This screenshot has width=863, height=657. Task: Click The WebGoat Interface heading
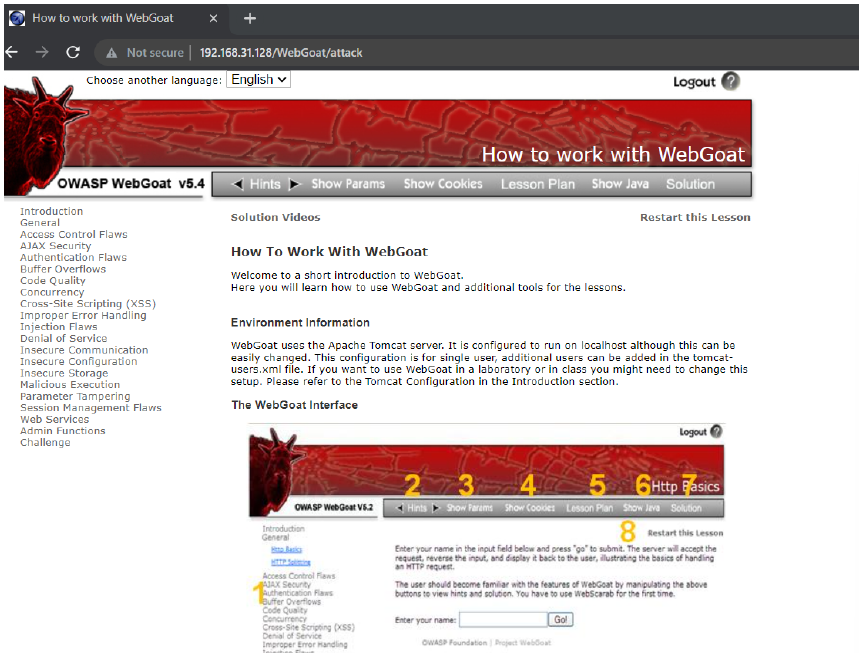coord(294,405)
